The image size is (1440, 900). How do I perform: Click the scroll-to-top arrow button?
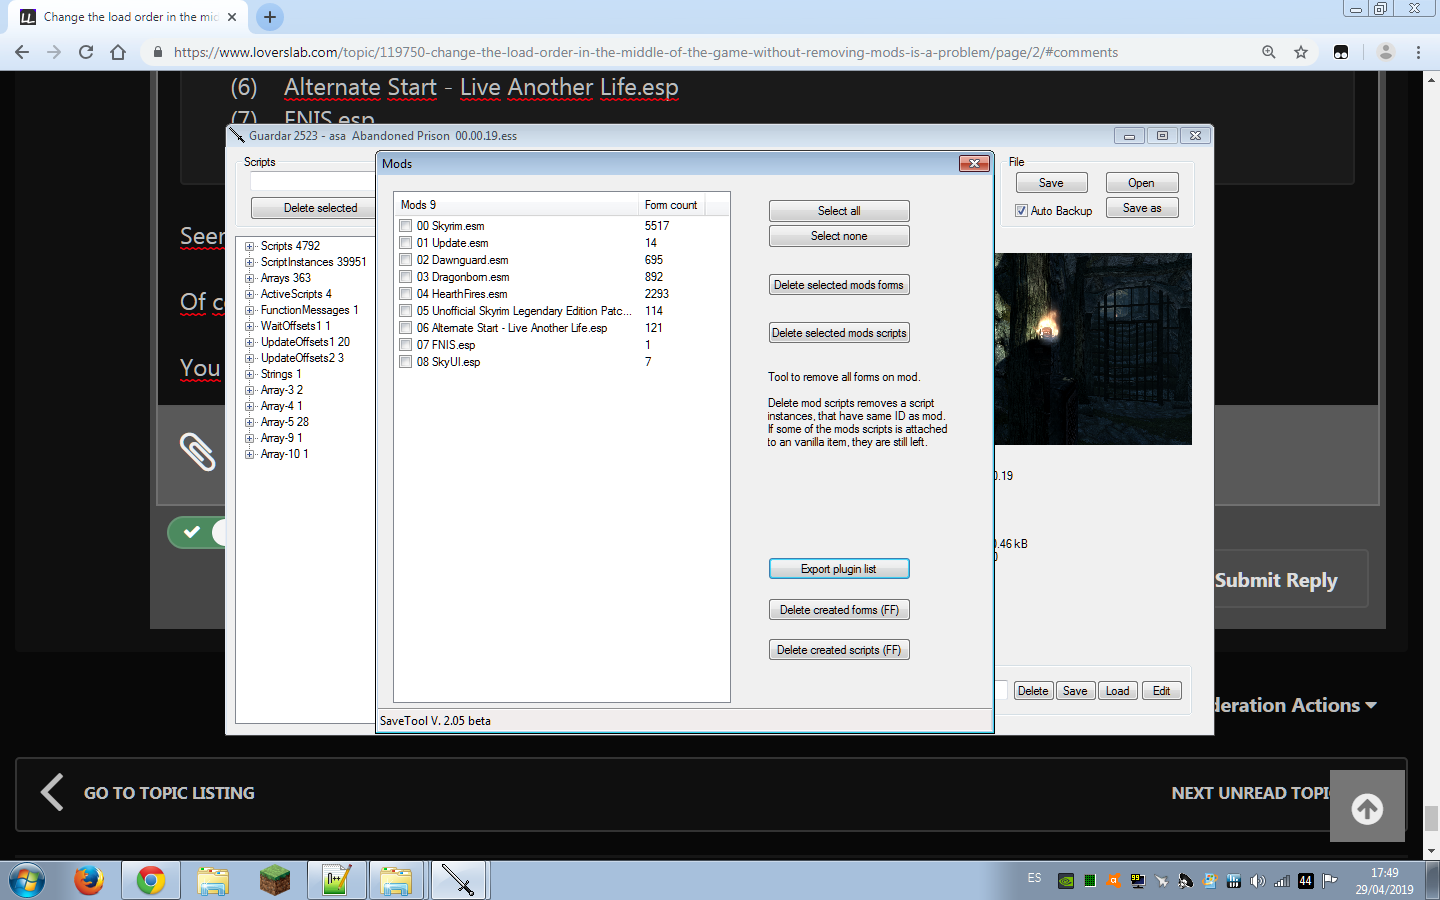(x=1367, y=808)
